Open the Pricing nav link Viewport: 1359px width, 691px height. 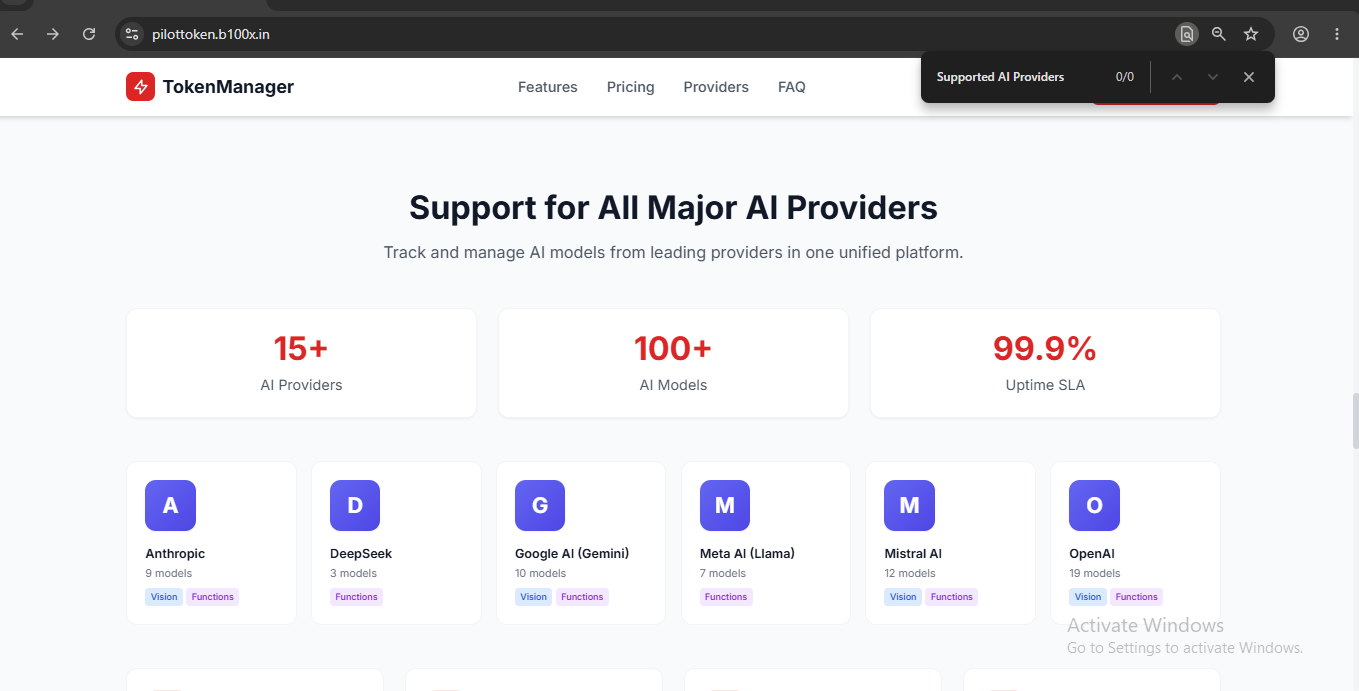click(631, 87)
